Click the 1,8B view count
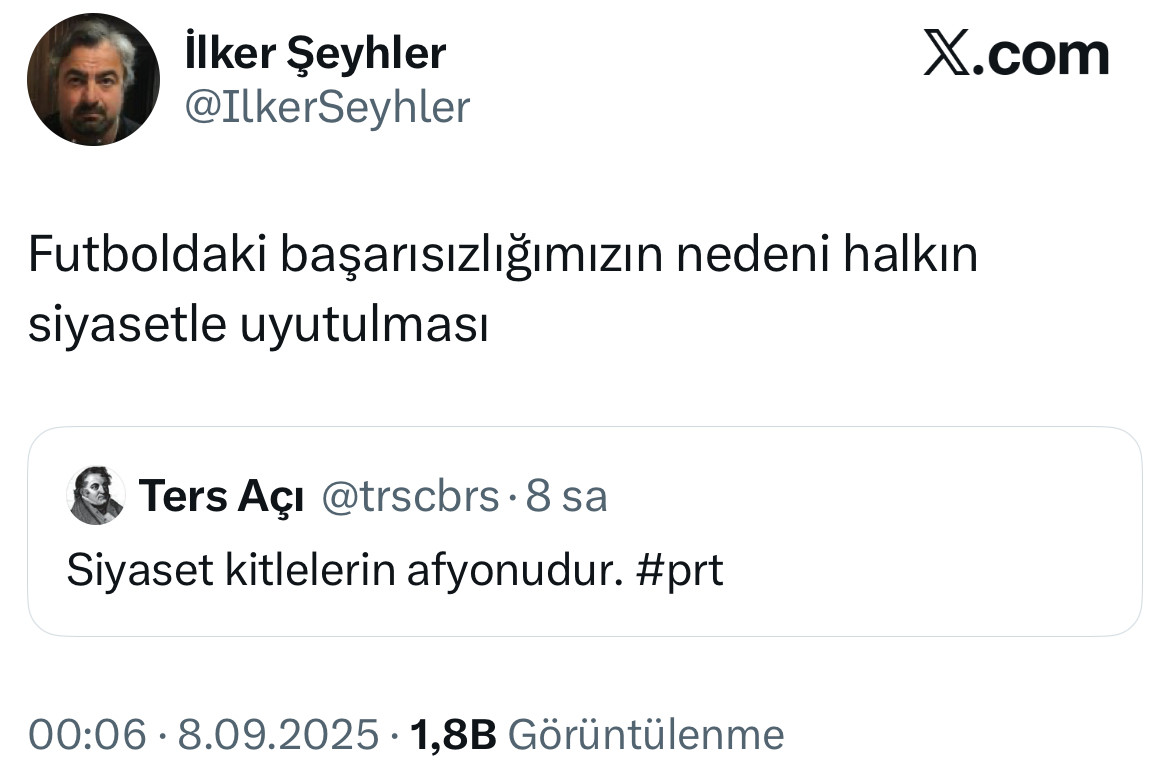 (x=453, y=735)
